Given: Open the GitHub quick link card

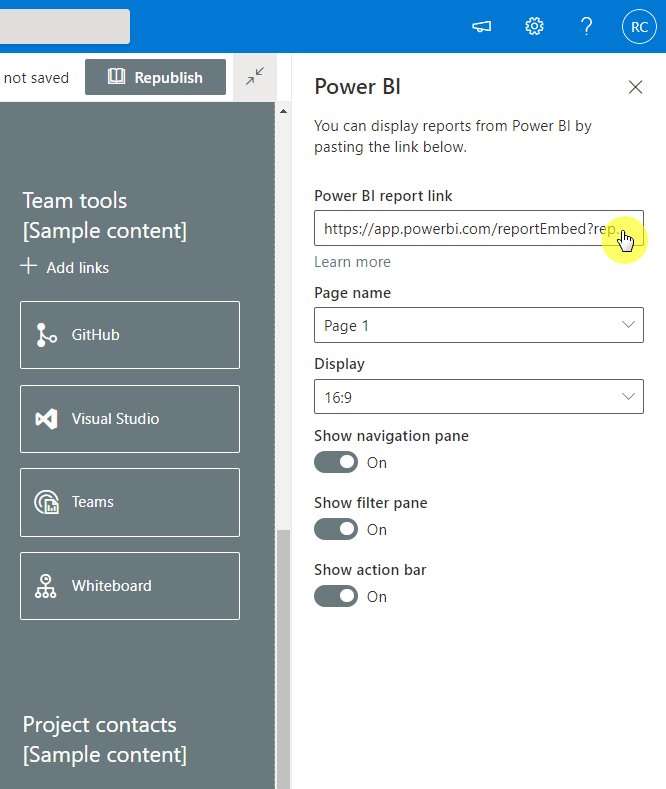Looking at the screenshot, I should click(130, 335).
